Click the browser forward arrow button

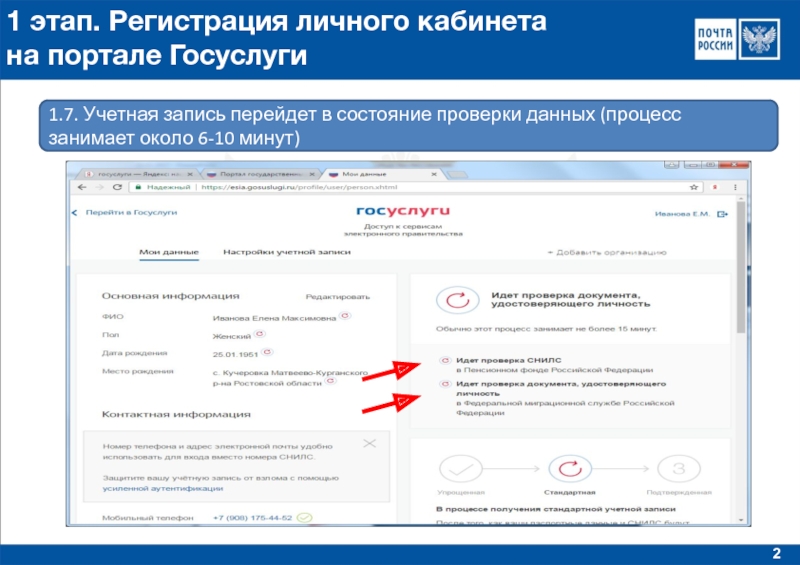[x=99, y=187]
